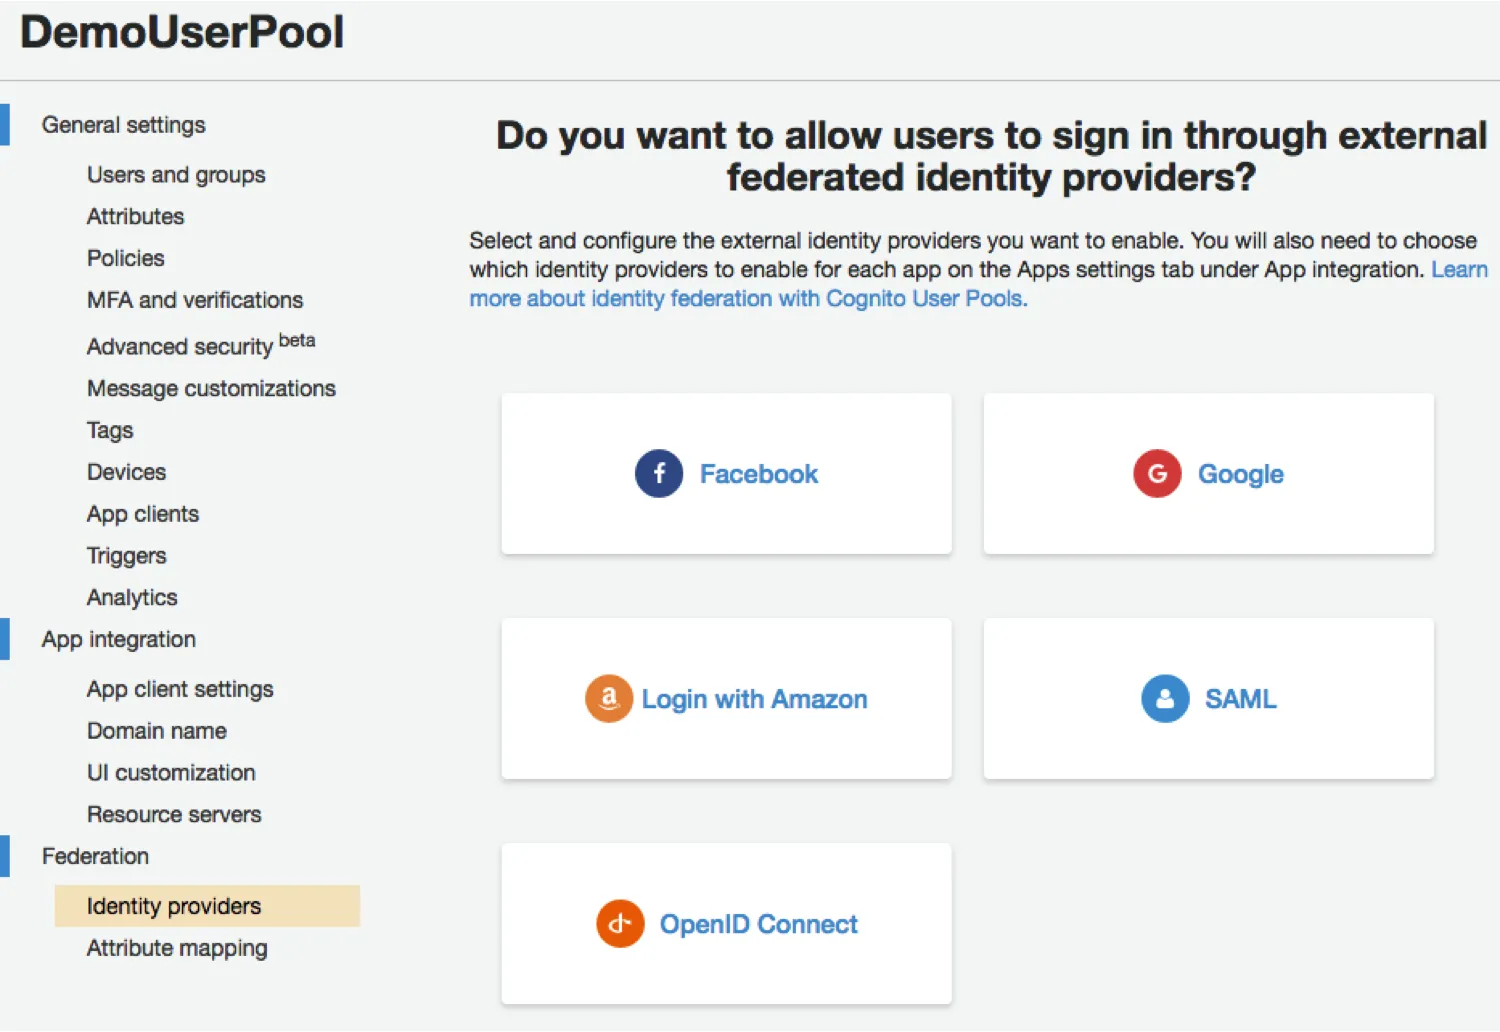The image size is (1500, 1032).
Task: Navigate to MFA and verifications
Action: pos(195,300)
